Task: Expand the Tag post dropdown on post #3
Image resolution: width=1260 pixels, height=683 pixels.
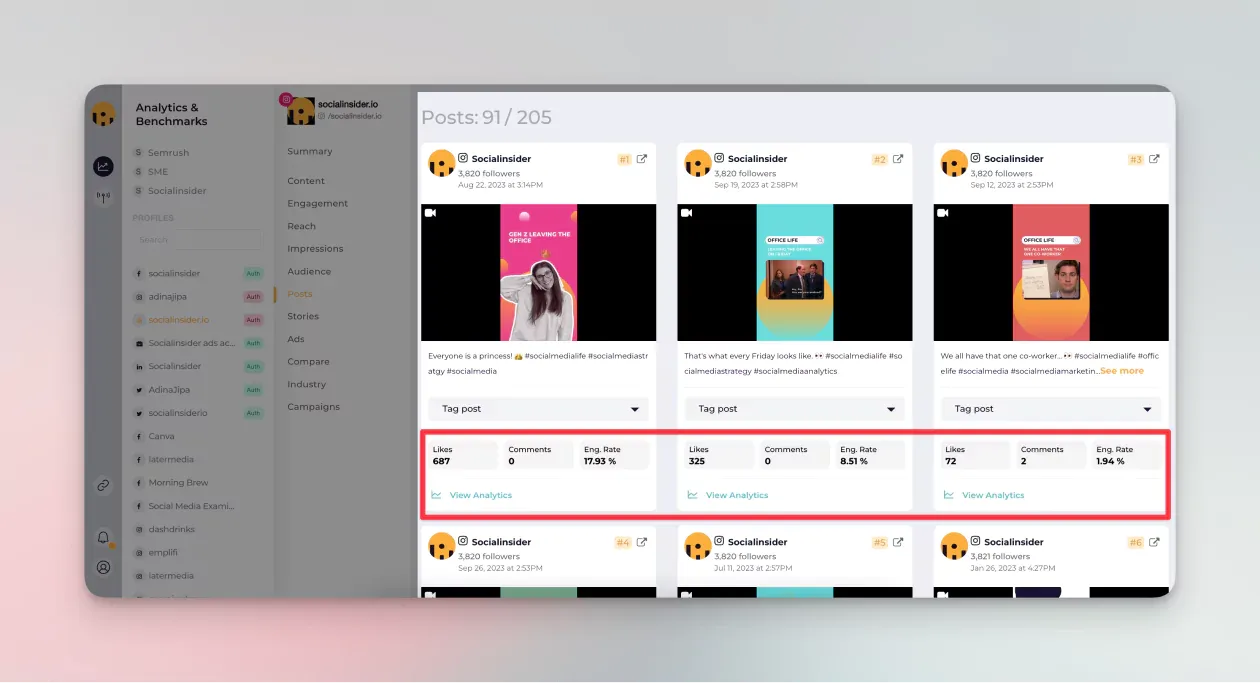Action: coord(1050,409)
